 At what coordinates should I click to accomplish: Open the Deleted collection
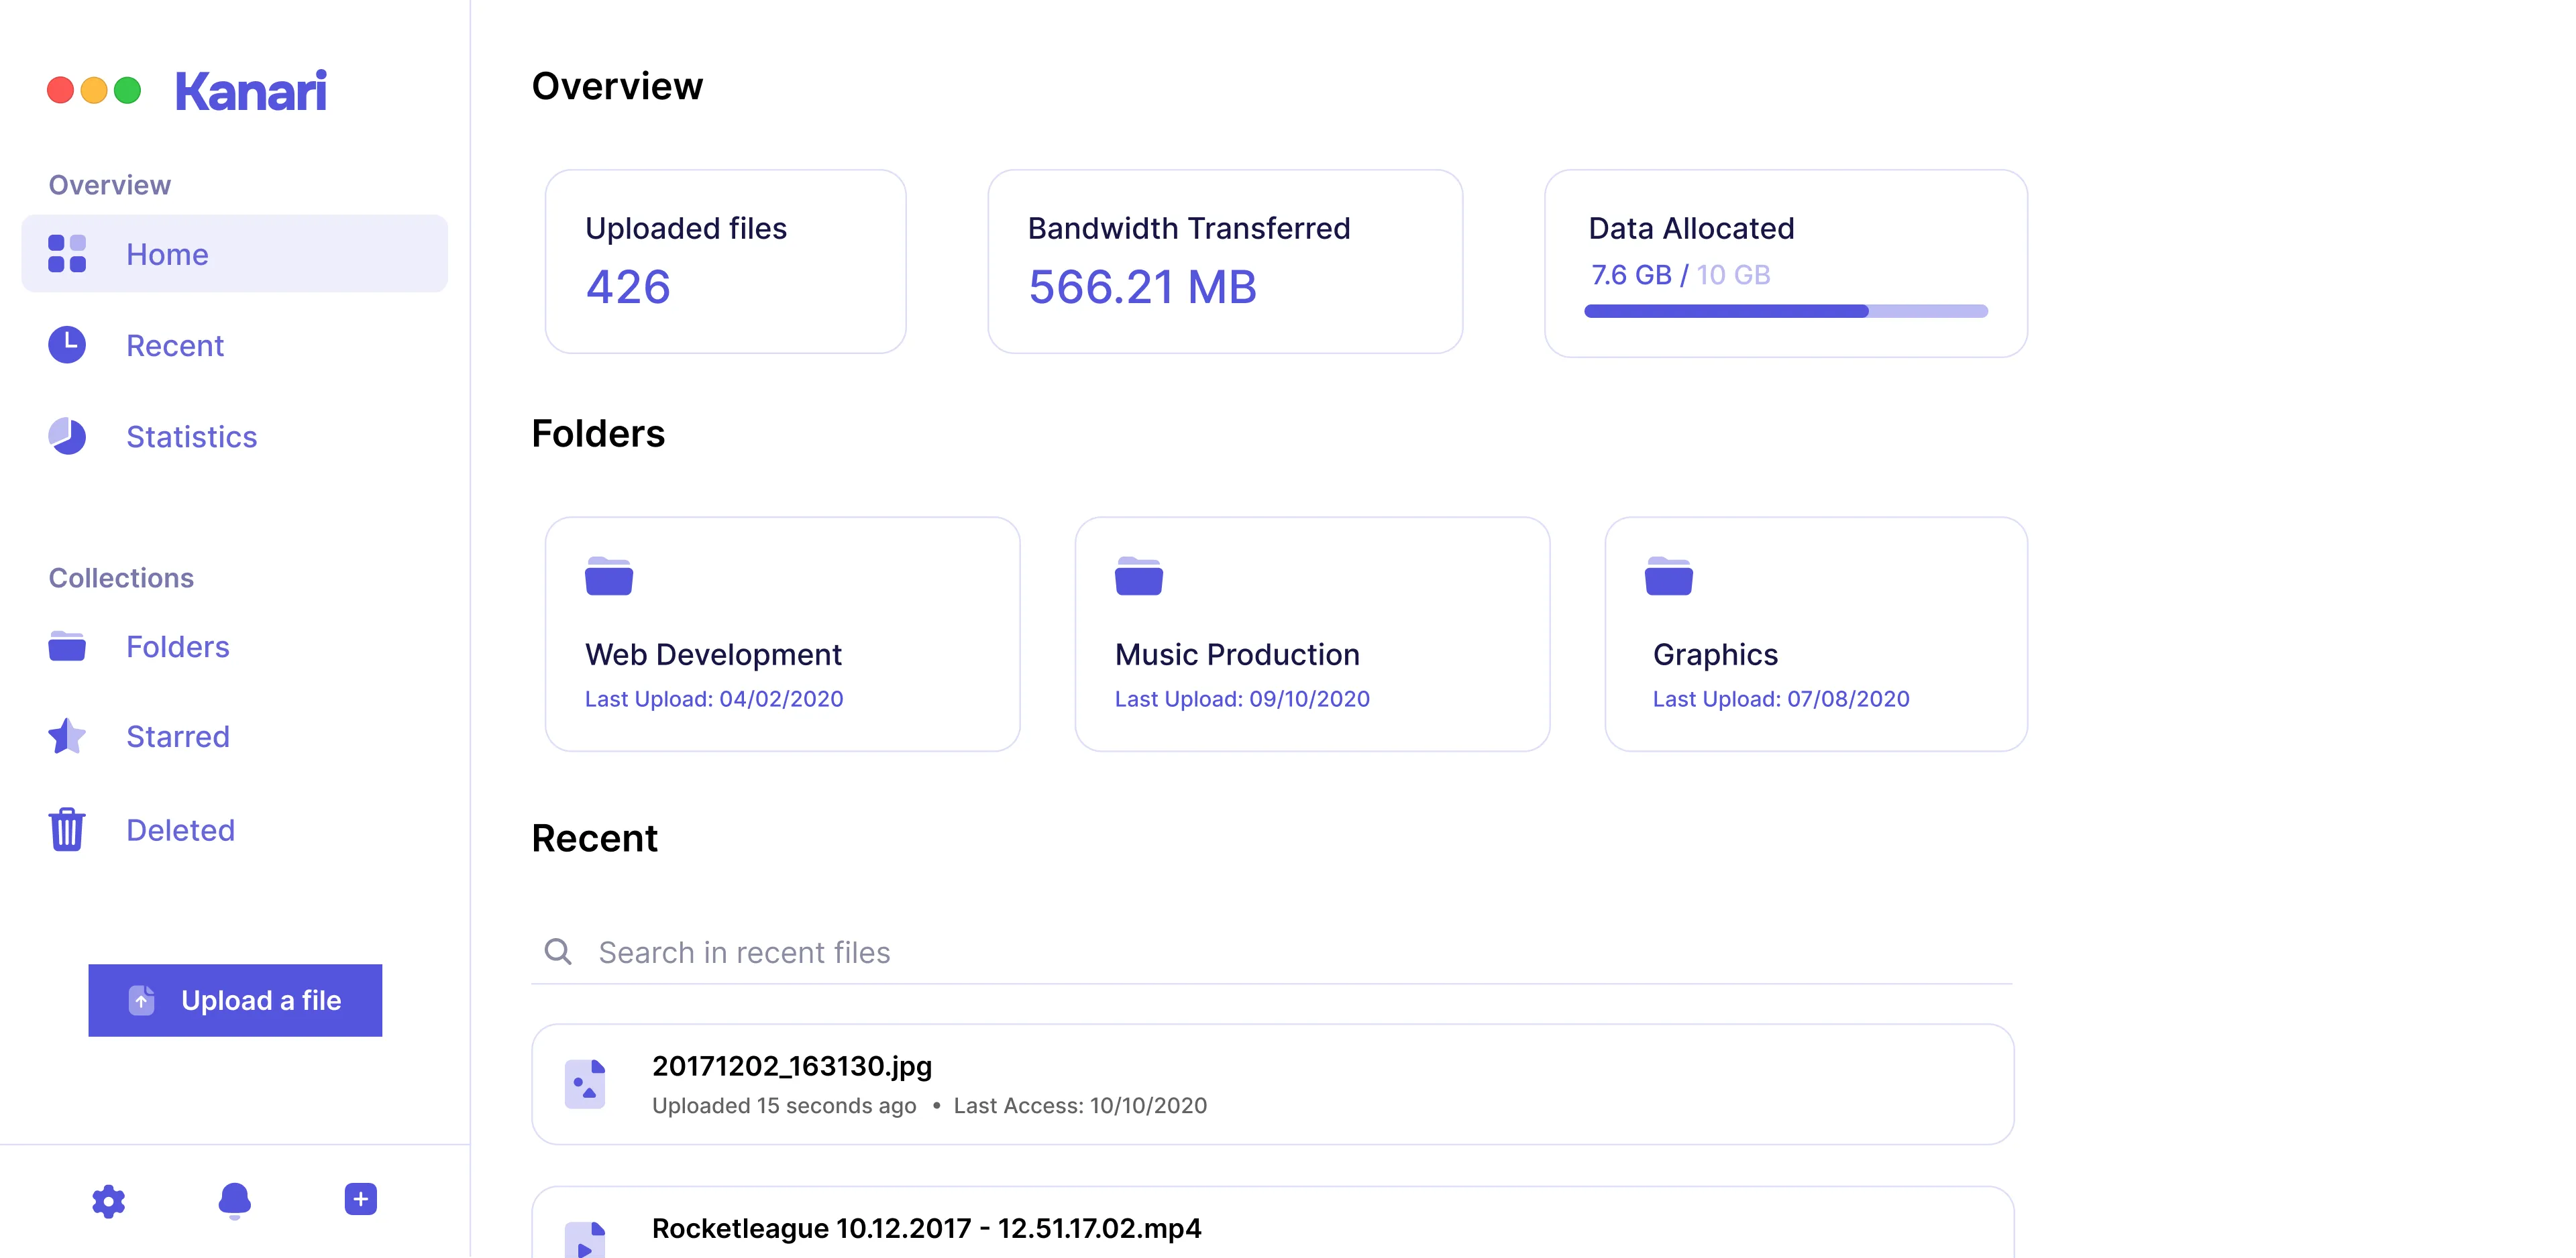coord(180,830)
